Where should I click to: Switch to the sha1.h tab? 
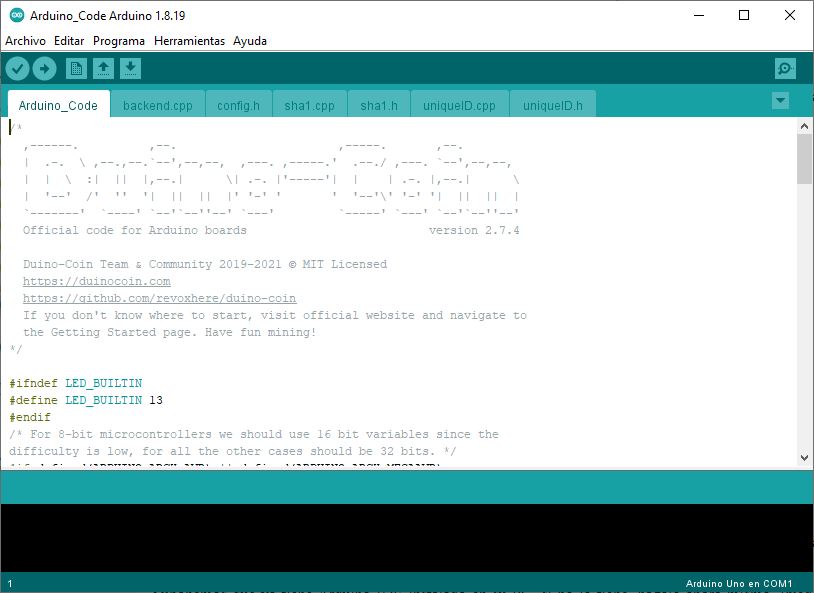[x=379, y=104]
